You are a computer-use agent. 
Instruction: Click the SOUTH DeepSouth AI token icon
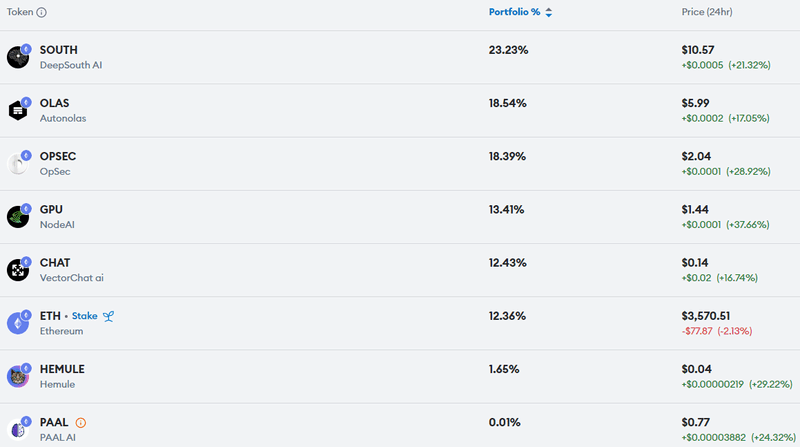click(18, 57)
